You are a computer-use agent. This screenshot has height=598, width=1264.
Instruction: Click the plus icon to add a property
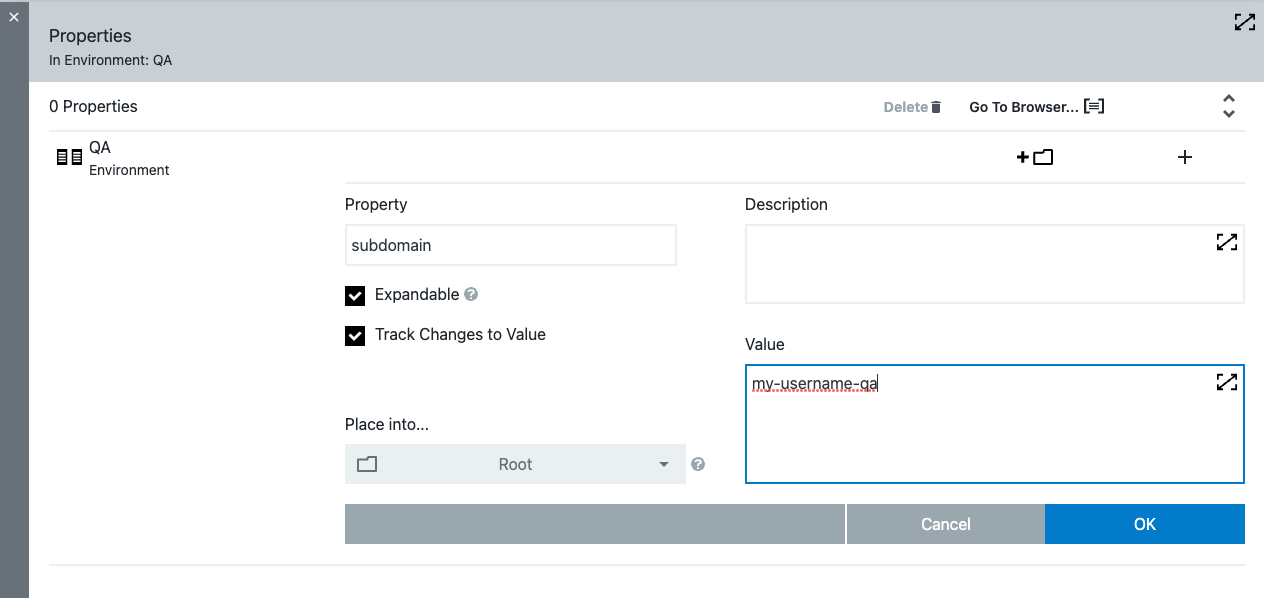1184,157
